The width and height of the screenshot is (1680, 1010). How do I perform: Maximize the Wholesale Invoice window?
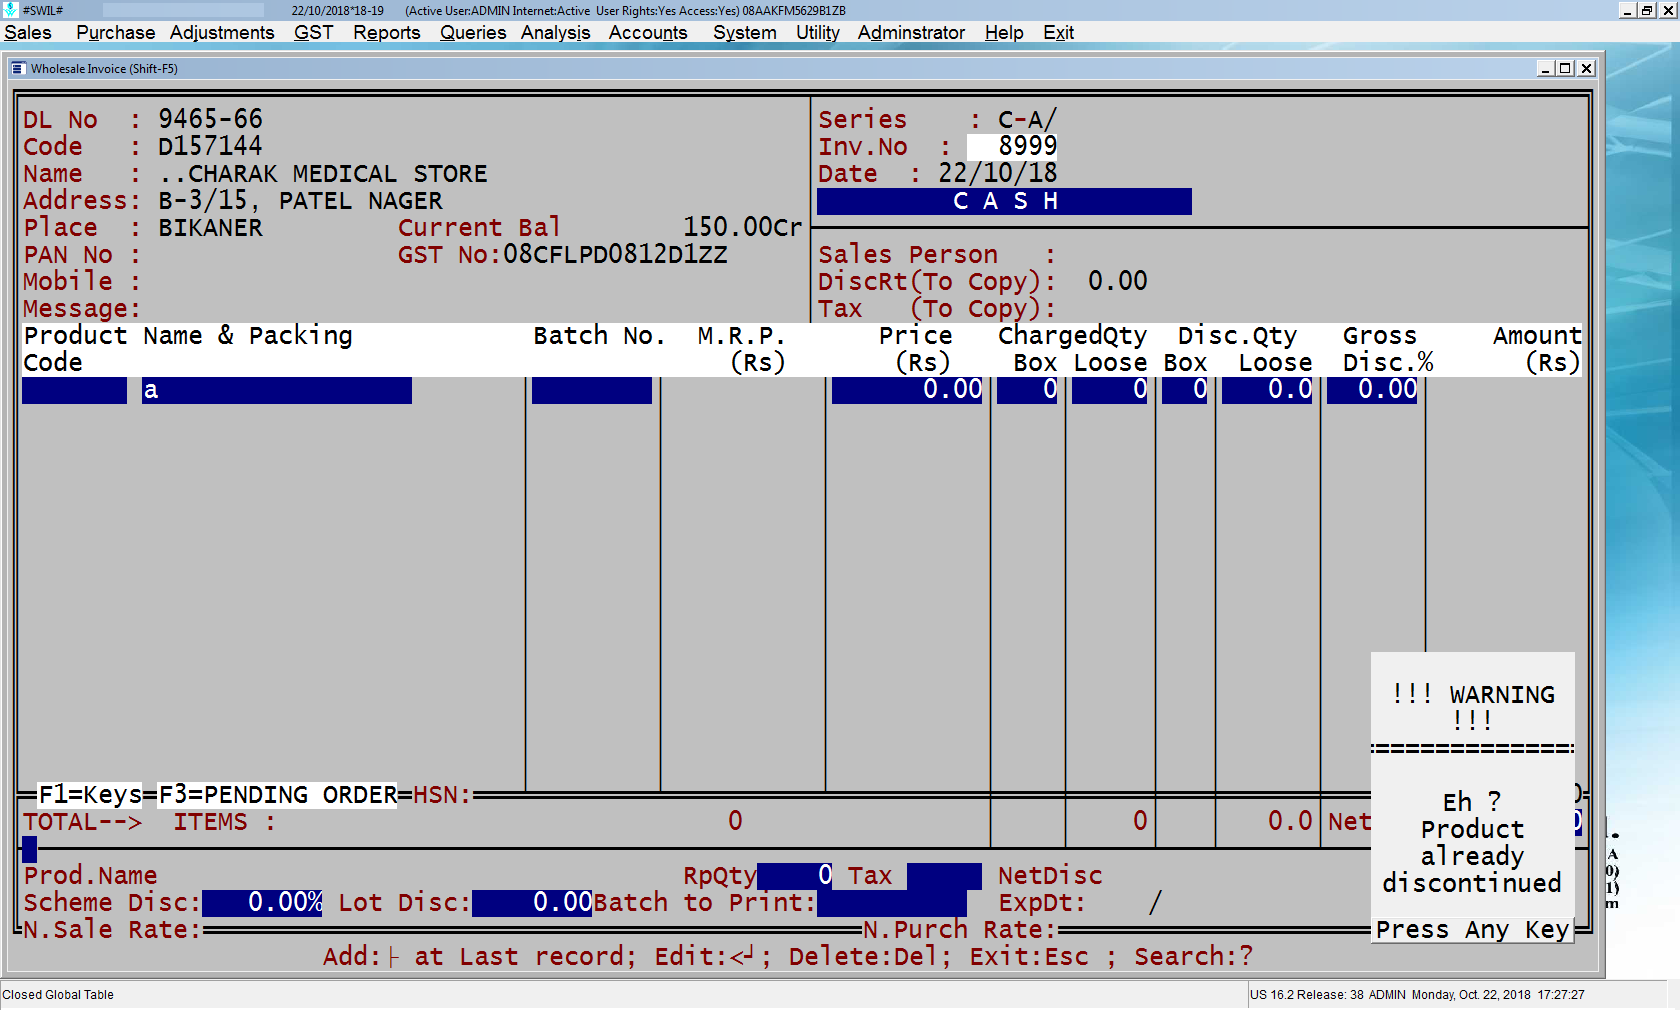[x=1565, y=68]
